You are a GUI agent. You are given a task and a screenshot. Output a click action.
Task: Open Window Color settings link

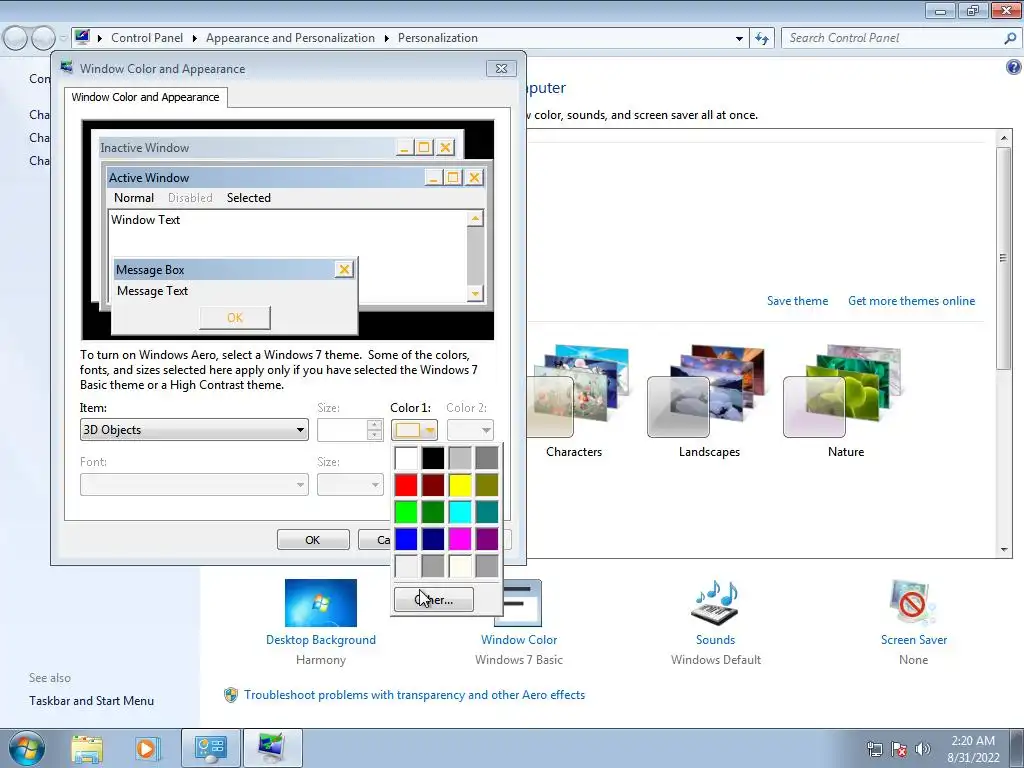coord(519,640)
